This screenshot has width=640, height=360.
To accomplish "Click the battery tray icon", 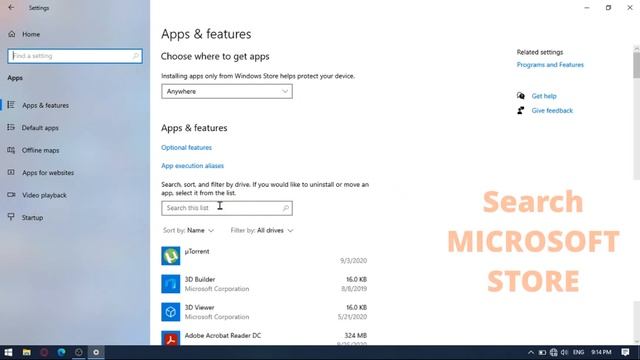I will coord(542,352).
